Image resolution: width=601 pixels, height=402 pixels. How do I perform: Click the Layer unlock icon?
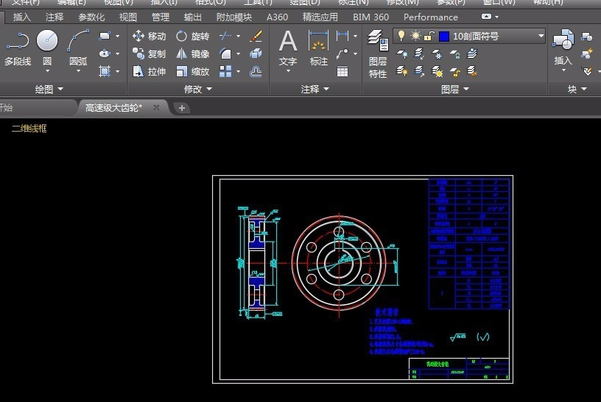[x=454, y=71]
